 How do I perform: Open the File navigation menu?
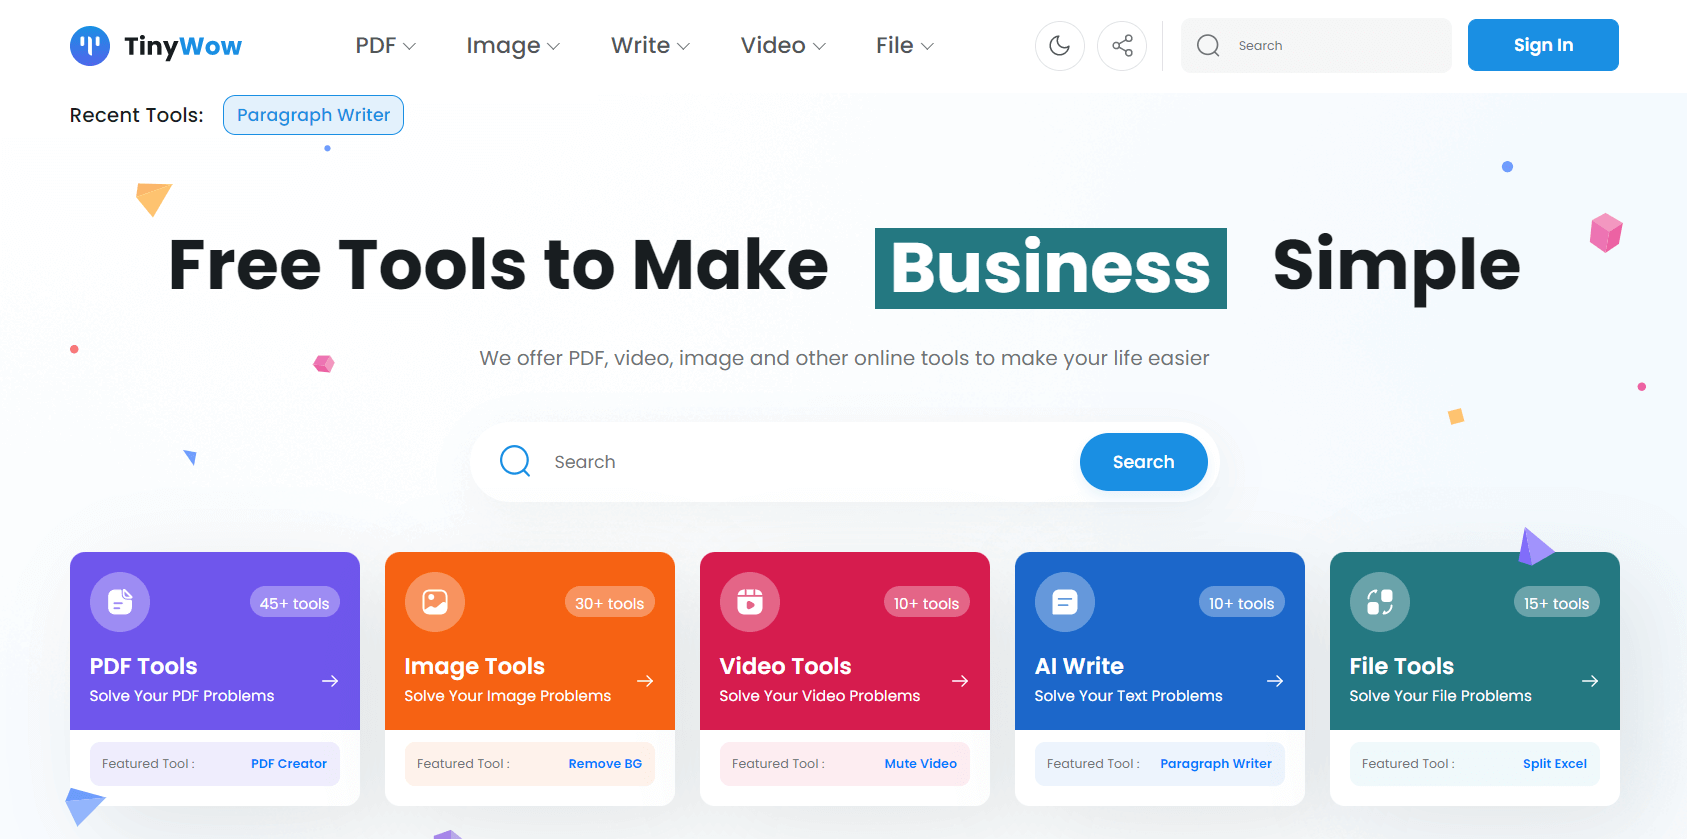904,46
